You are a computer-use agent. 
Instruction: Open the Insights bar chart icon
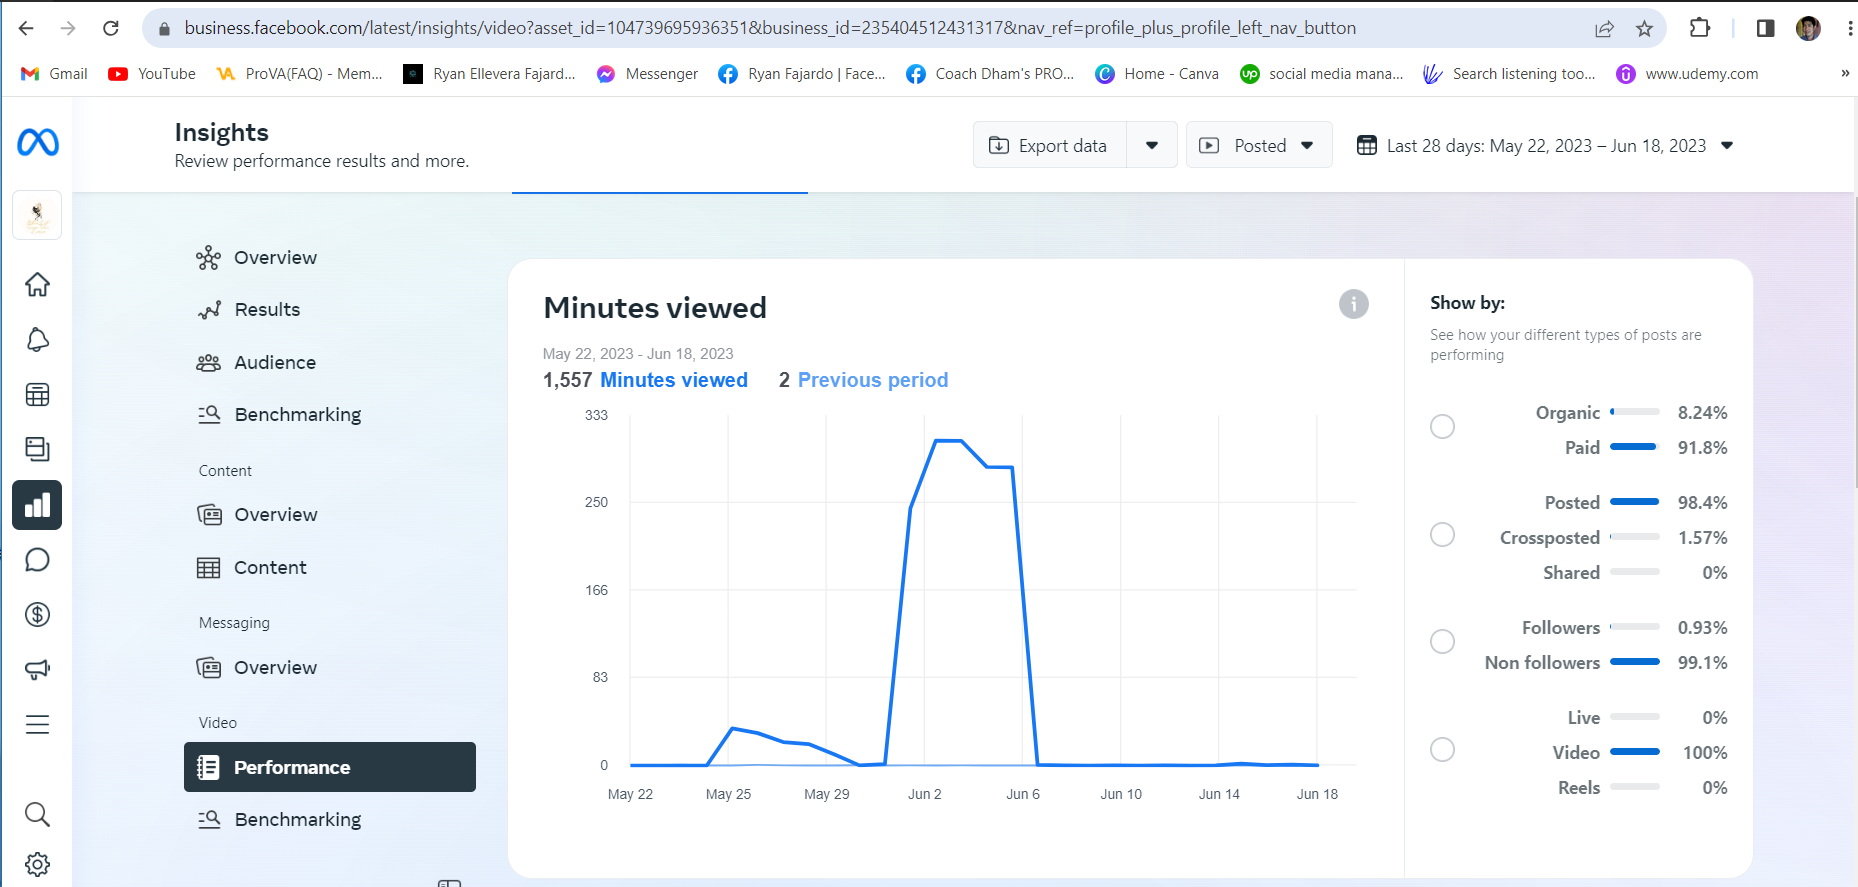pyautogui.click(x=37, y=505)
